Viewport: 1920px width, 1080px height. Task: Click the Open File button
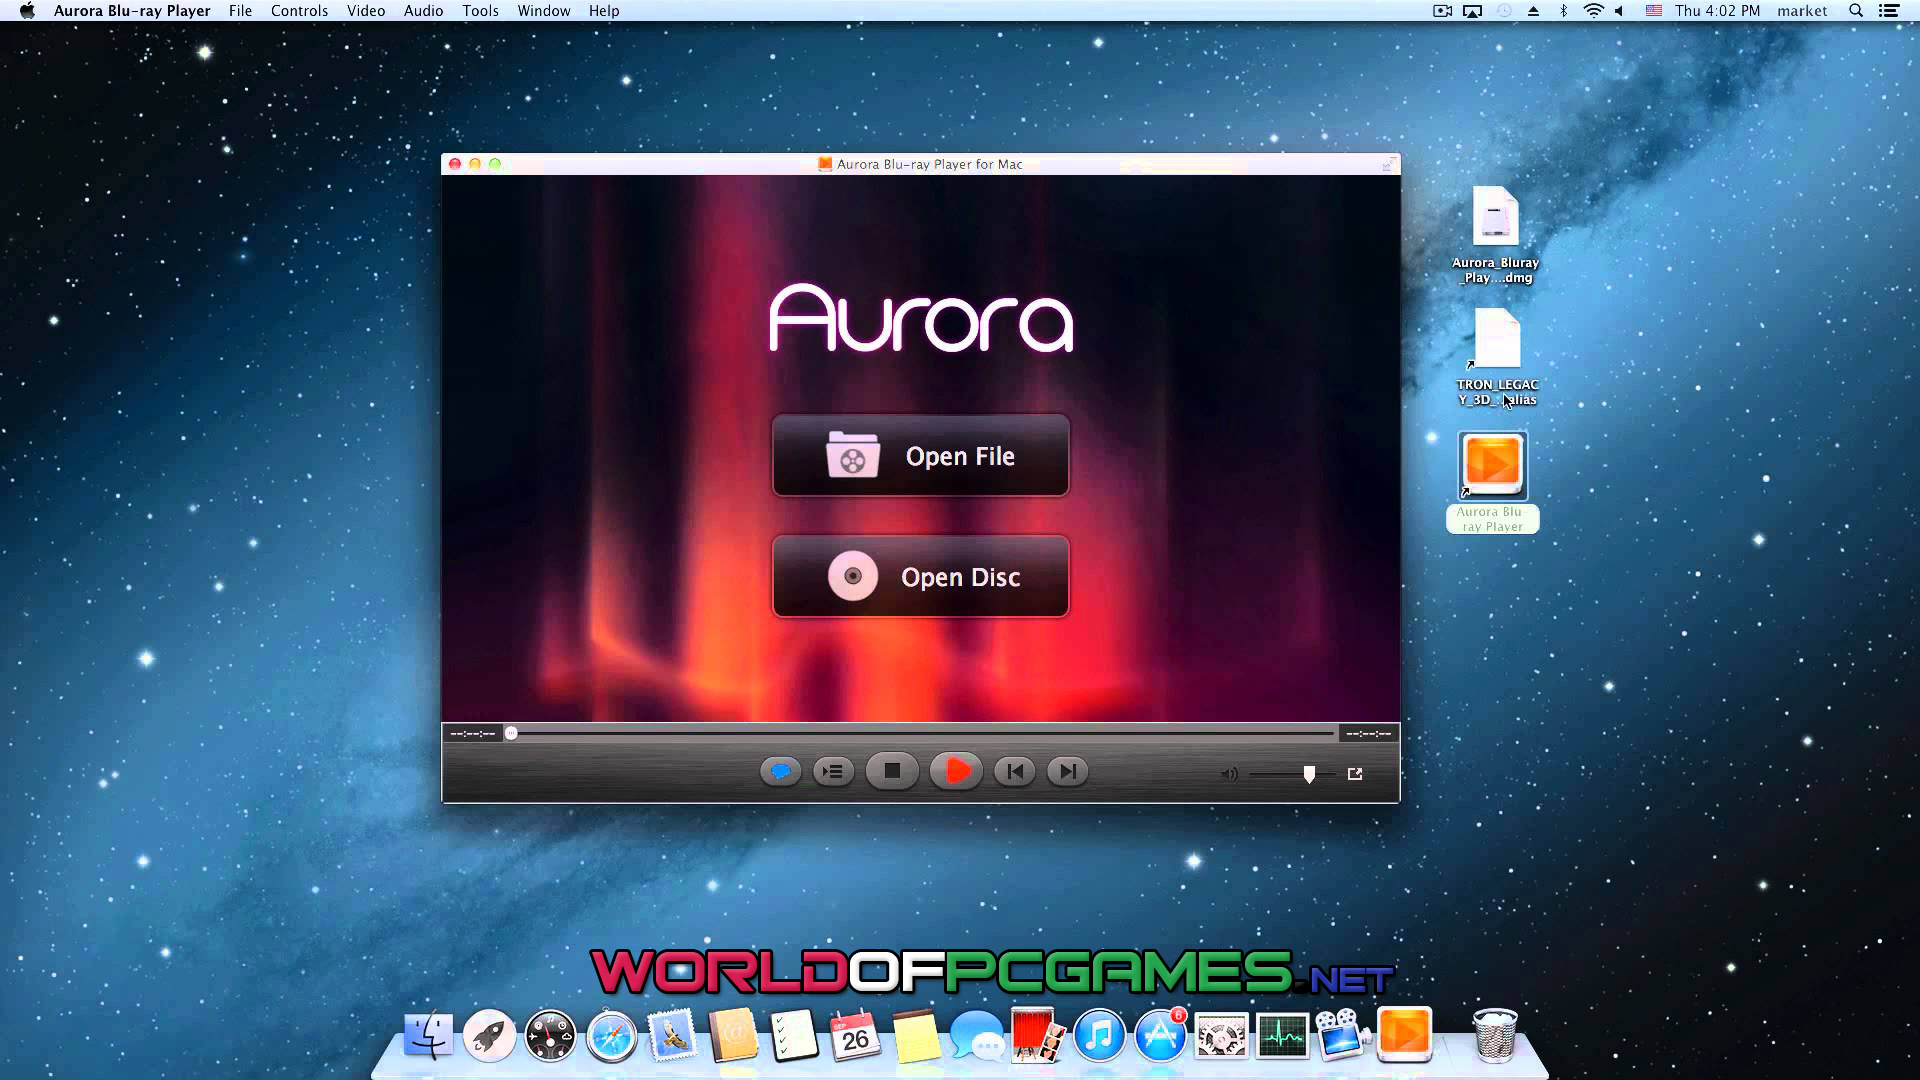[x=920, y=456]
